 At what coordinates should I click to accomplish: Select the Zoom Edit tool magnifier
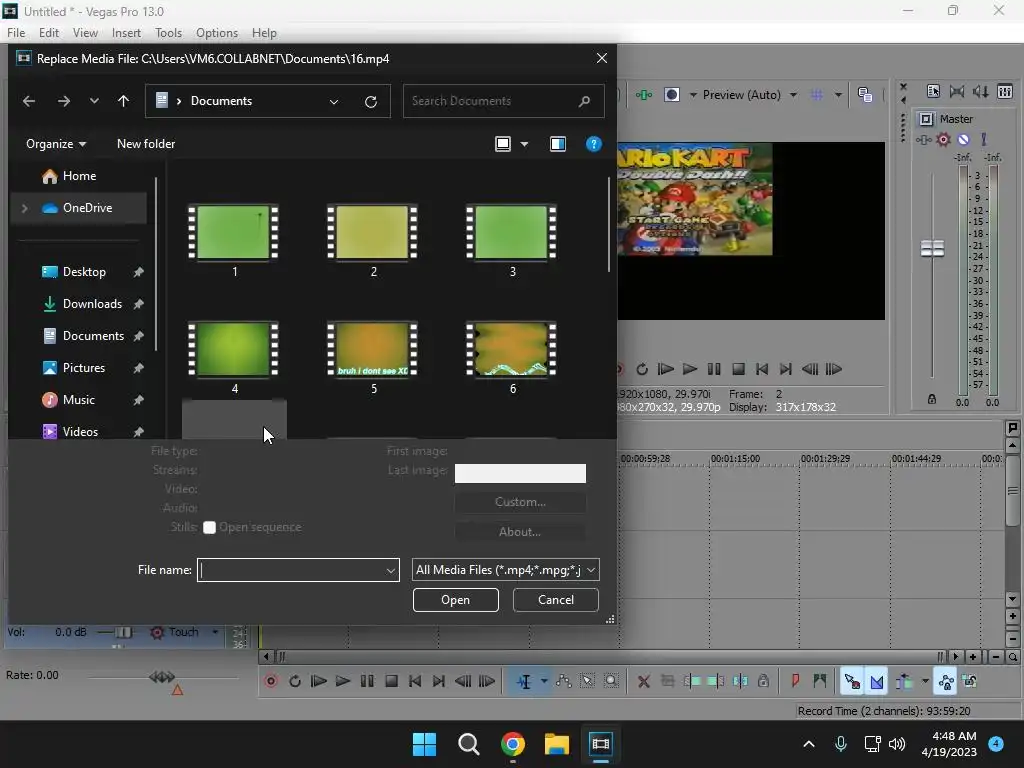tap(611, 681)
